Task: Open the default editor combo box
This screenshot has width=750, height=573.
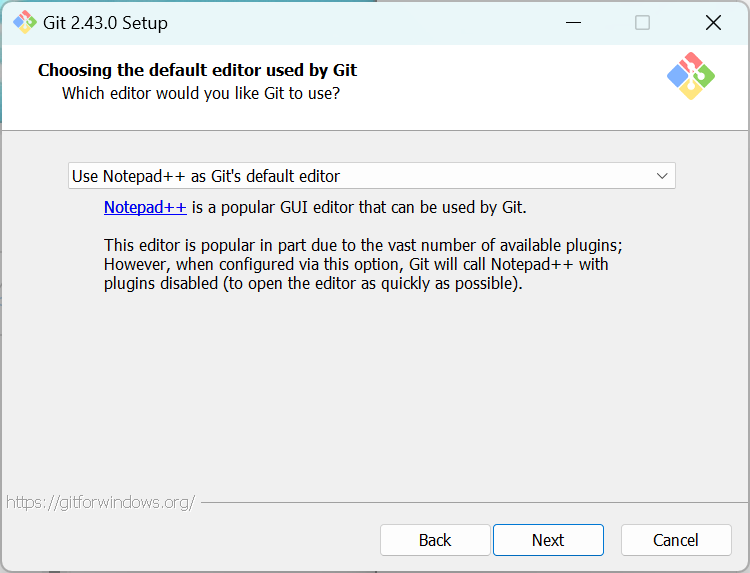Action: (x=371, y=176)
